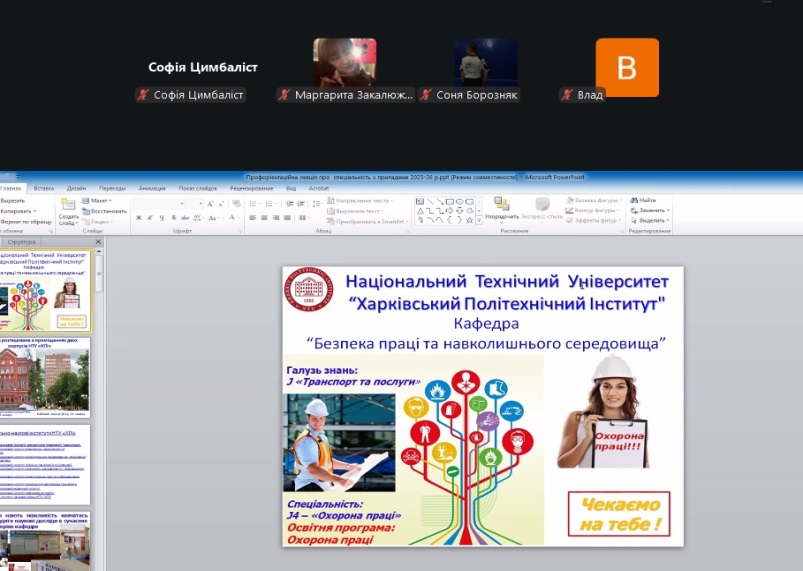Image resolution: width=803 pixels, height=571 pixels.
Task: Toggle the numbered list icon
Action: (x=270, y=204)
